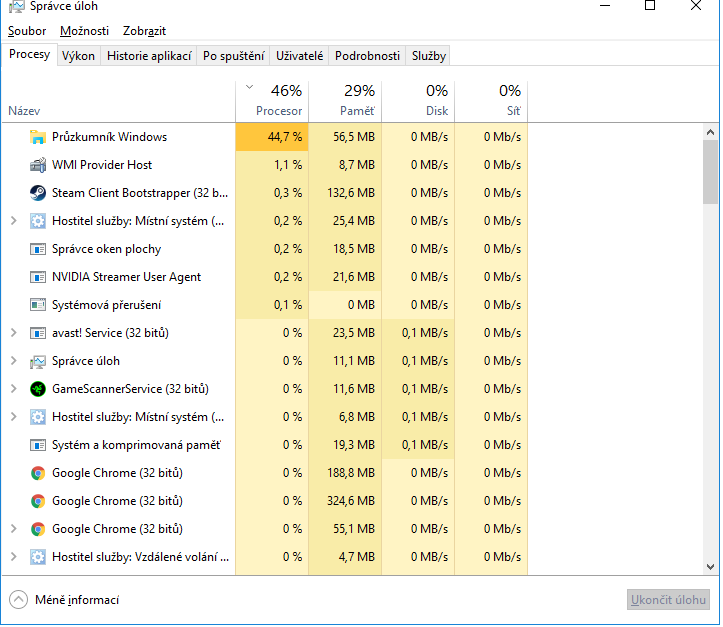This screenshot has height=627, width=723.
Task: Click the NVIDIA Streamer User Agent icon
Action: [38, 277]
